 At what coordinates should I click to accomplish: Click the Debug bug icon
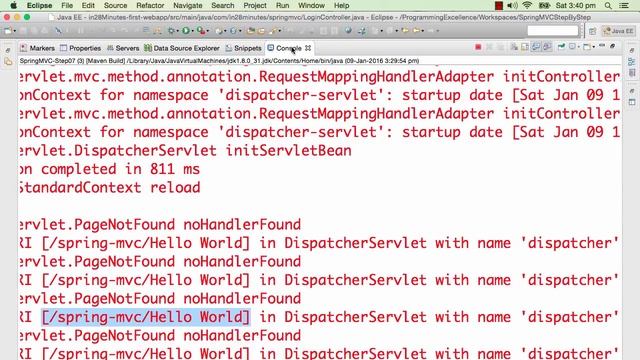(x=171, y=31)
